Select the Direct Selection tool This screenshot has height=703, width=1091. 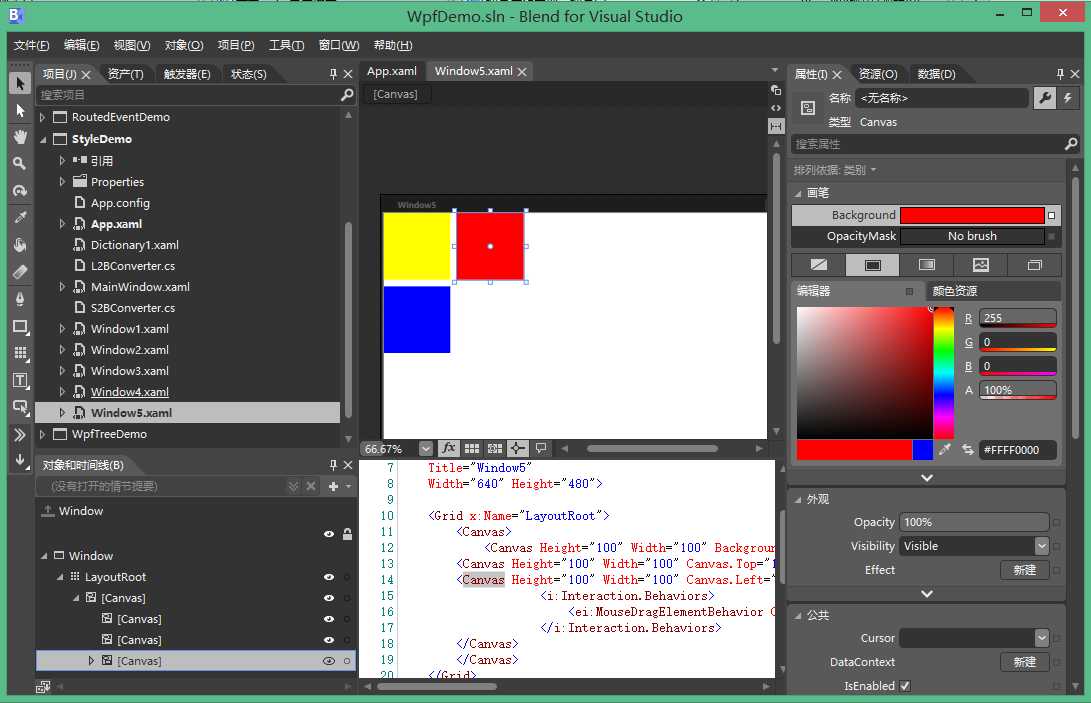tap(20, 111)
